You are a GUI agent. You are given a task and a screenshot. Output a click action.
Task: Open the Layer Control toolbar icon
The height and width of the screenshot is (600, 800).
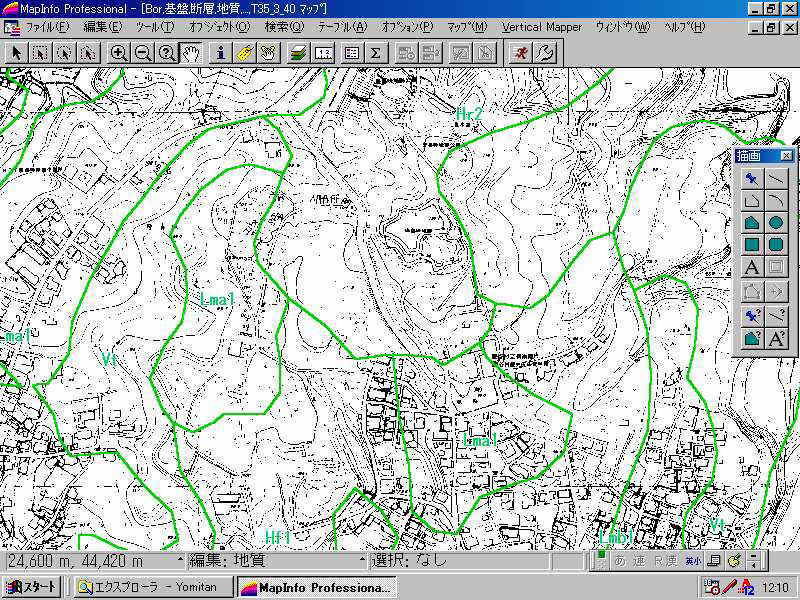[298, 53]
